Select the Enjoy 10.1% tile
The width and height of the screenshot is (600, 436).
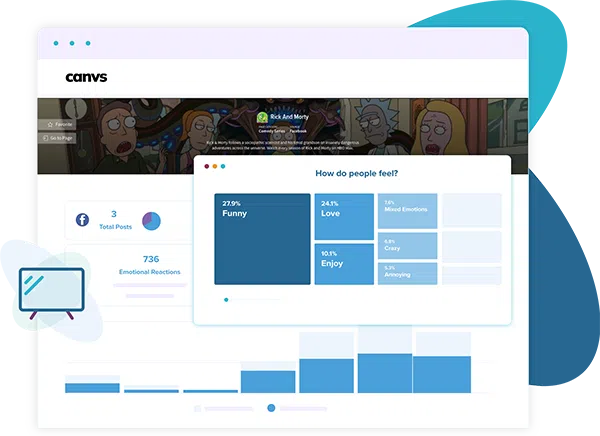coord(344,264)
